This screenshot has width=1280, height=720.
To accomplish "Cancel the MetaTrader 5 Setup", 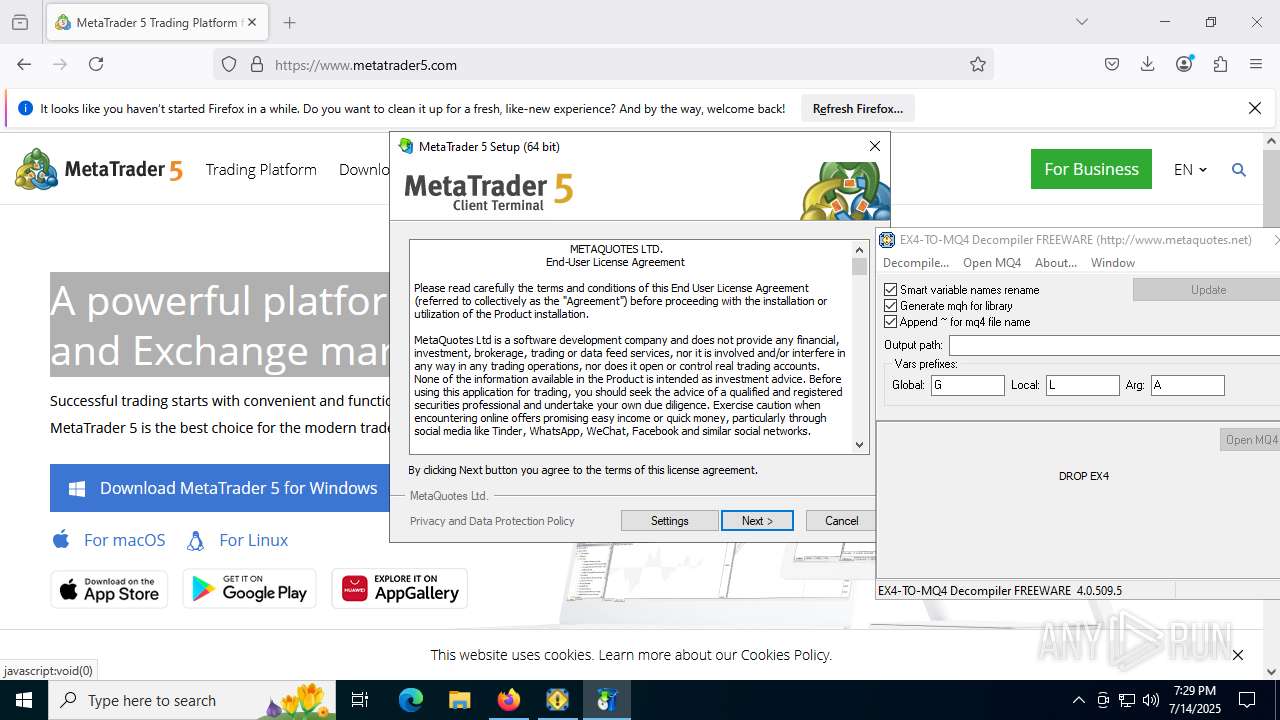I will click(x=841, y=521).
